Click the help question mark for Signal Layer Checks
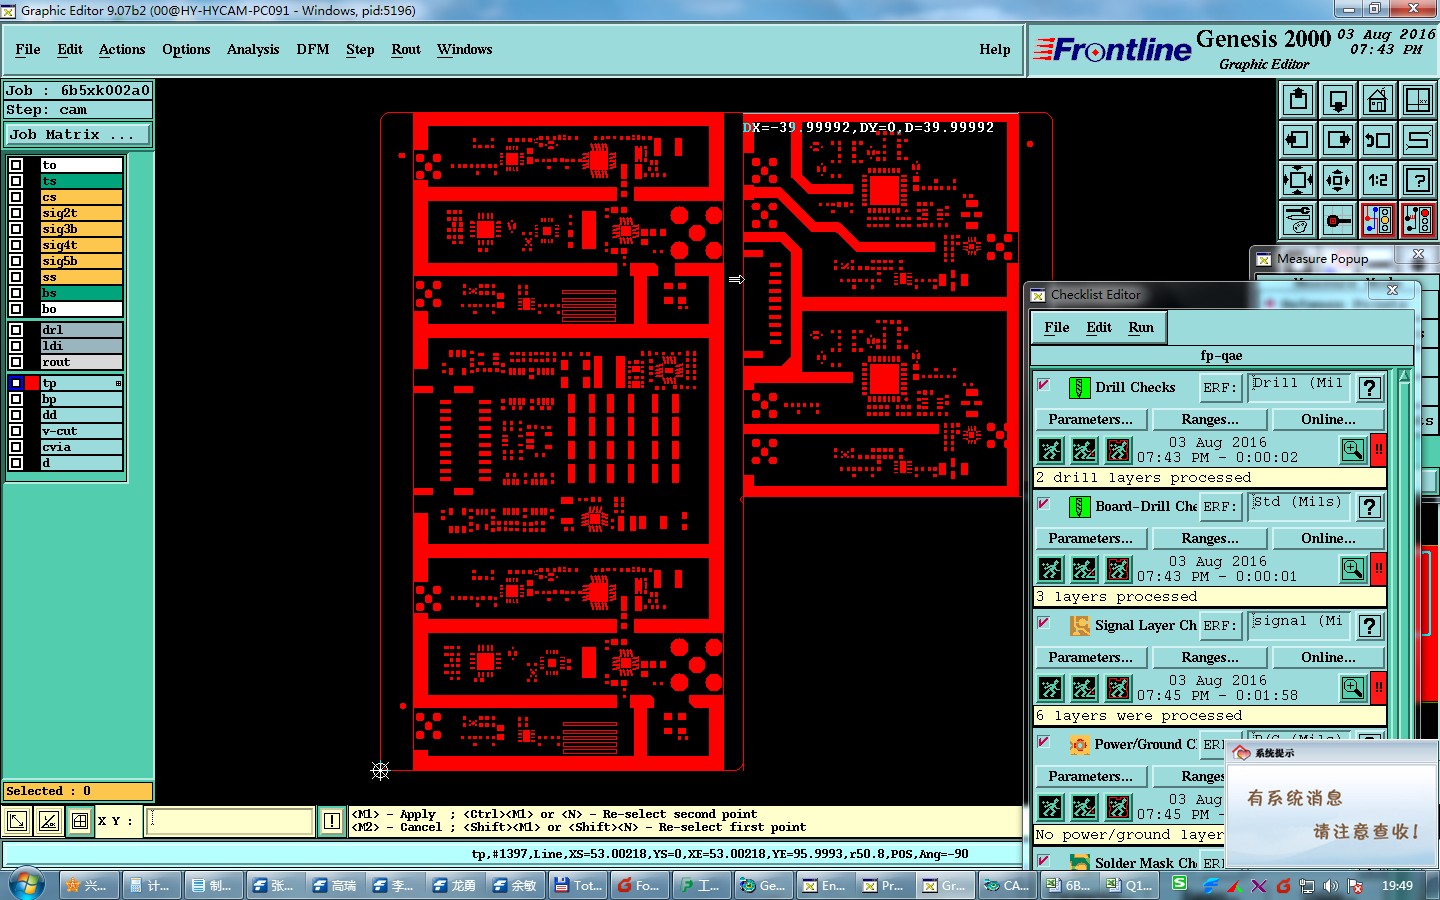1440x900 pixels. click(1370, 626)
